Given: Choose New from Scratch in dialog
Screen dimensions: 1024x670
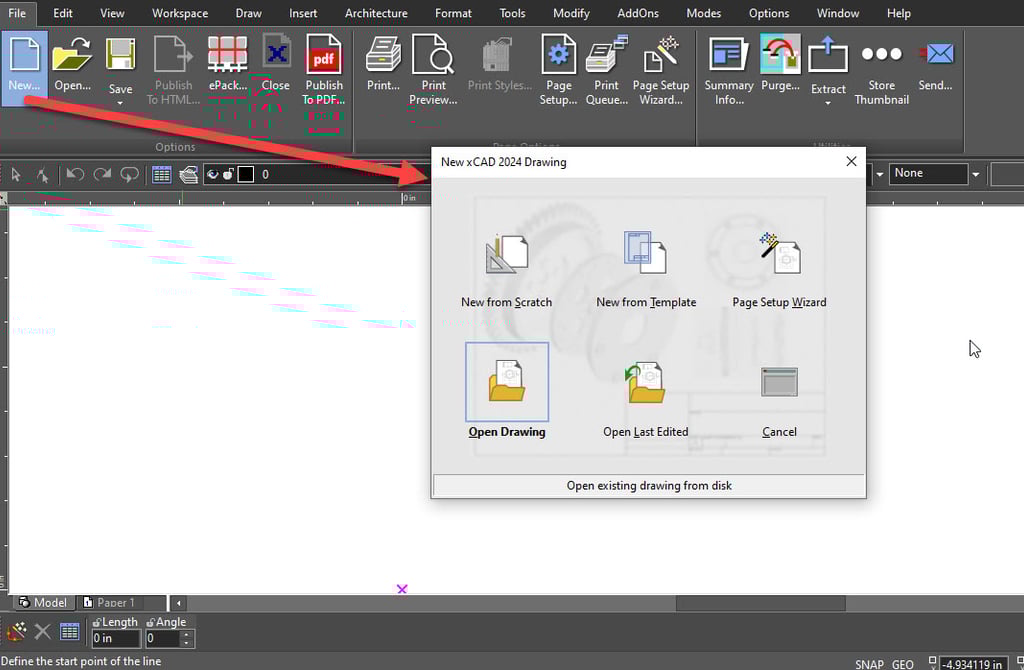Looking at the screenshot, I should coord(507,272).
